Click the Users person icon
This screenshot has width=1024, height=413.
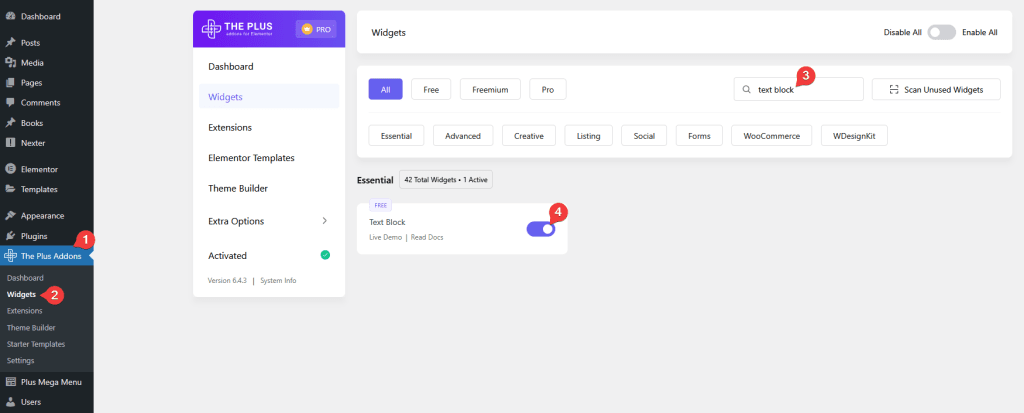point(10,402)
